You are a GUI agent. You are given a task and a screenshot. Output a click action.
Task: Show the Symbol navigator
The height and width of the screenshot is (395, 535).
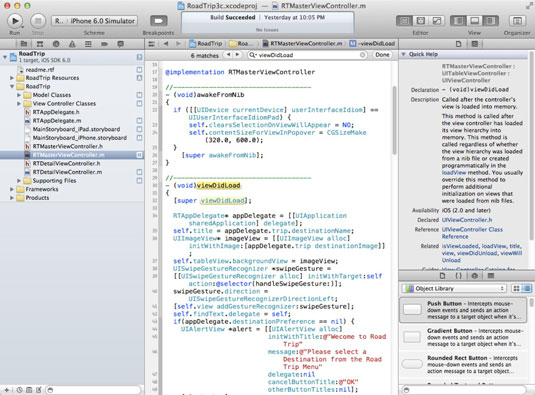[40, 44]
